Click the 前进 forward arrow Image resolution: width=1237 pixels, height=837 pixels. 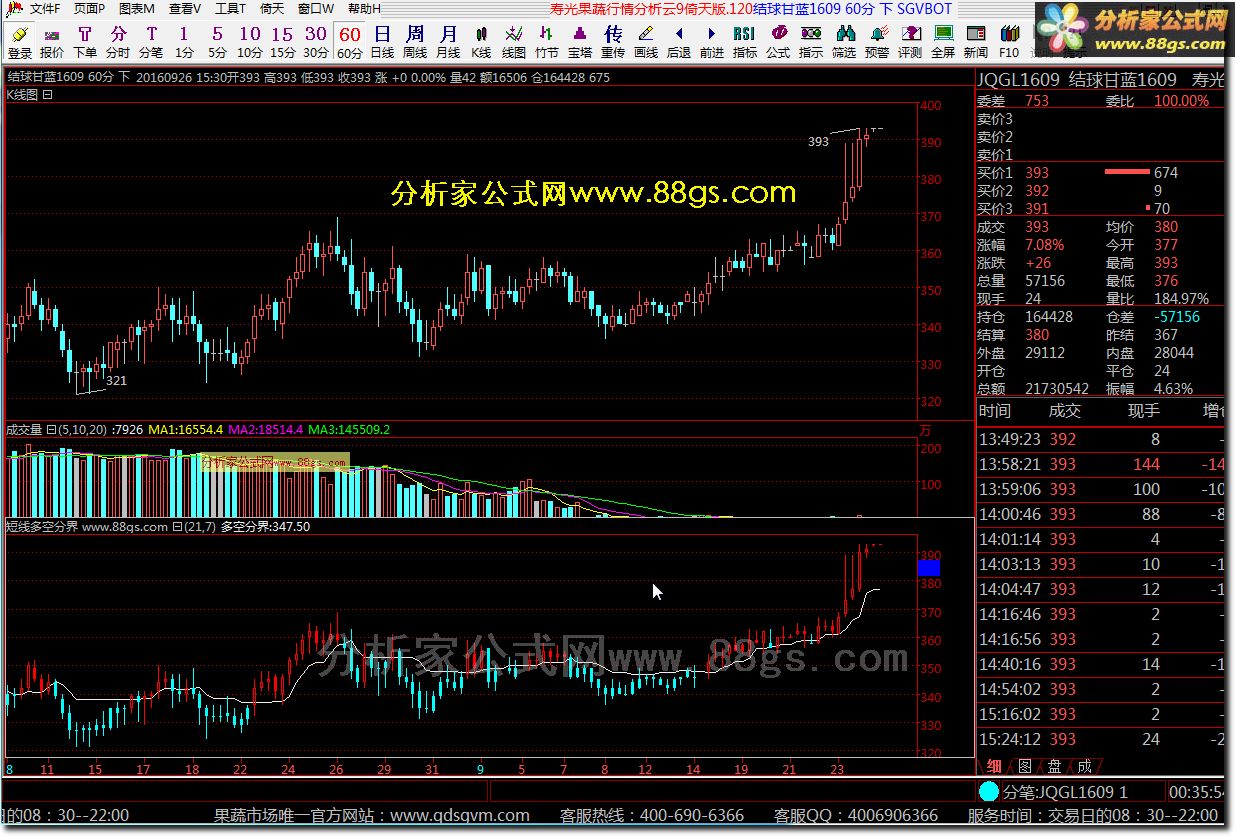[x=712, y=42]
